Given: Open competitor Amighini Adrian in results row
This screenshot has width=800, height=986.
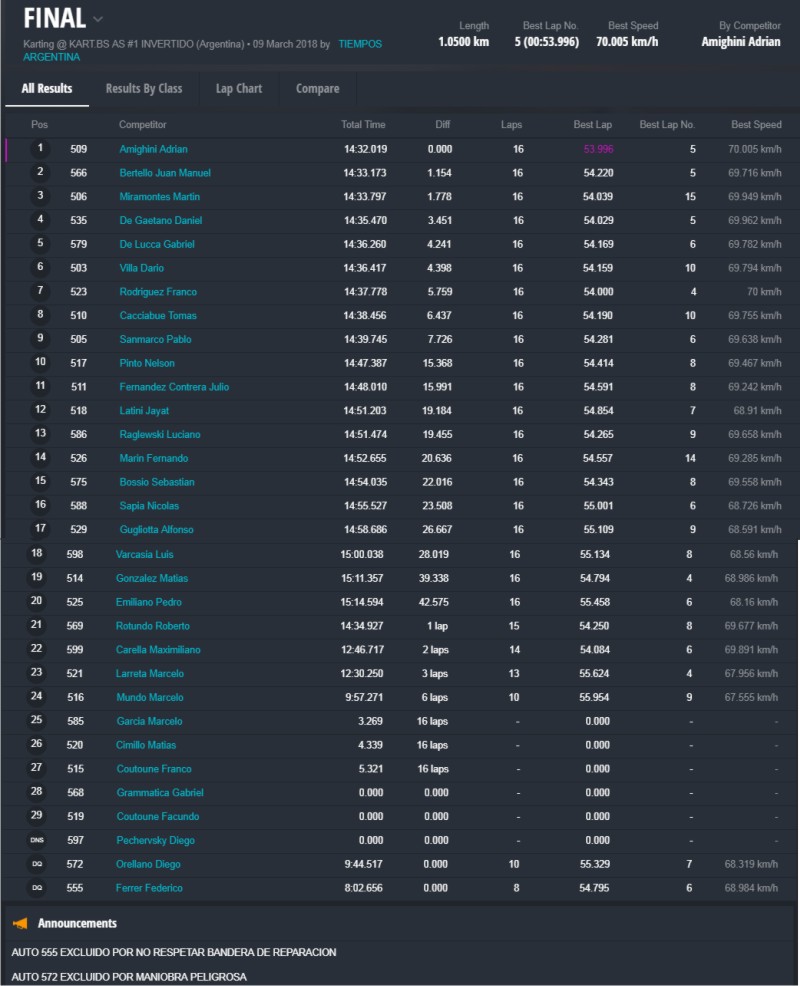Looking at the screenshot, I should click(153, 149).
